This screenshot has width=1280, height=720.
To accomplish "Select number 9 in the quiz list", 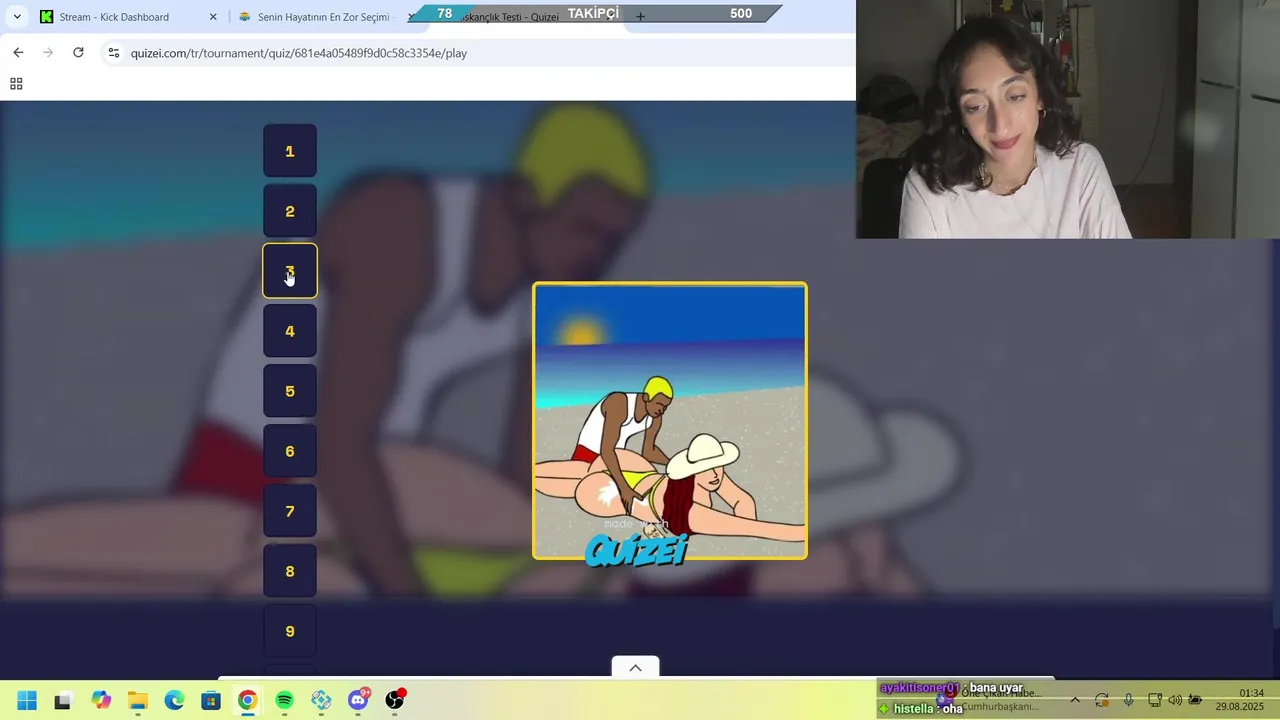I will click(x=290, y=631).
